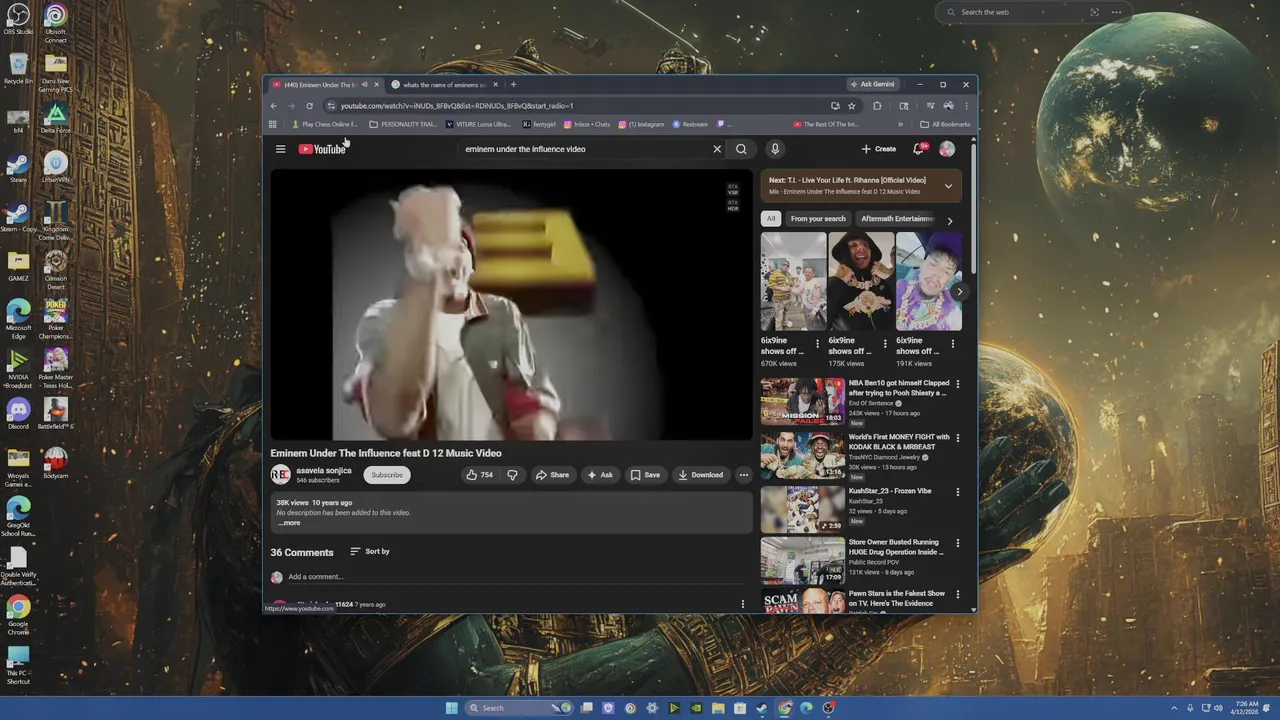
Task: Open options for 191K views Short
Action: coord(952,344)
